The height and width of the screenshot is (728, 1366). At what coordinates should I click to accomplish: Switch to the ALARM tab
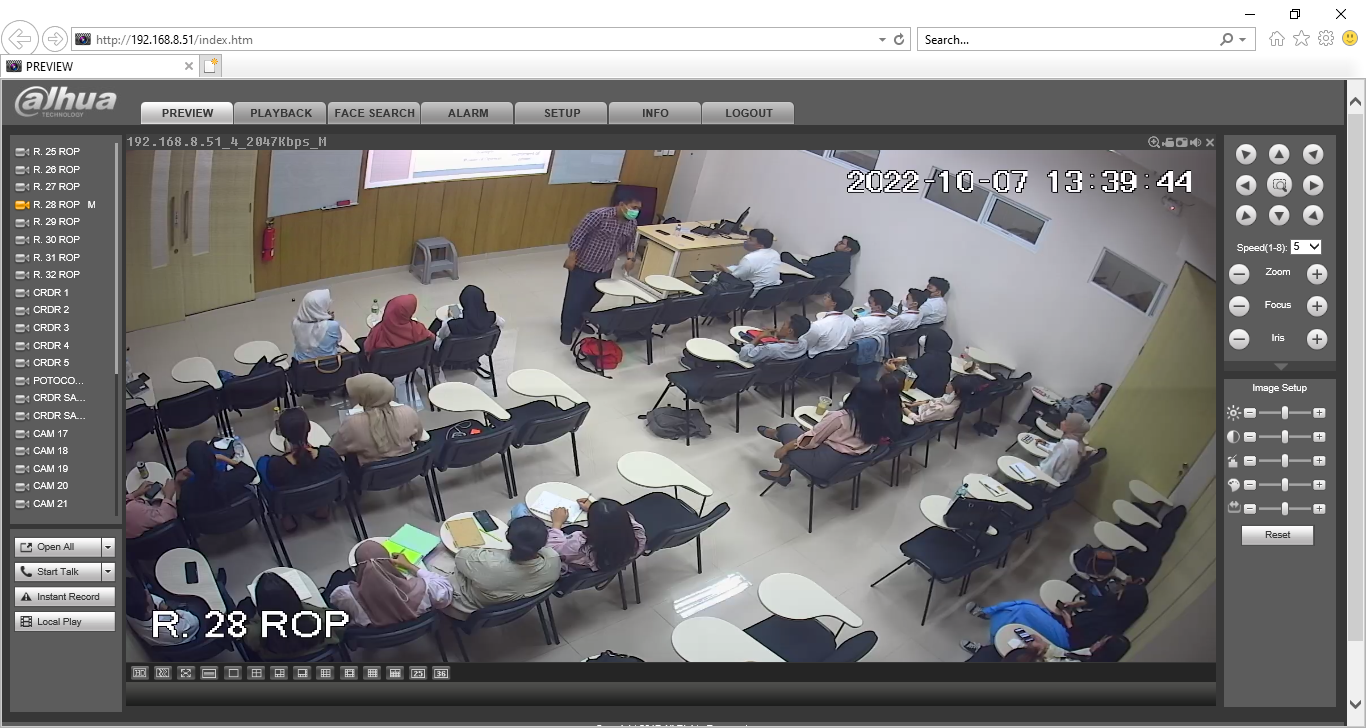point(468,113)
